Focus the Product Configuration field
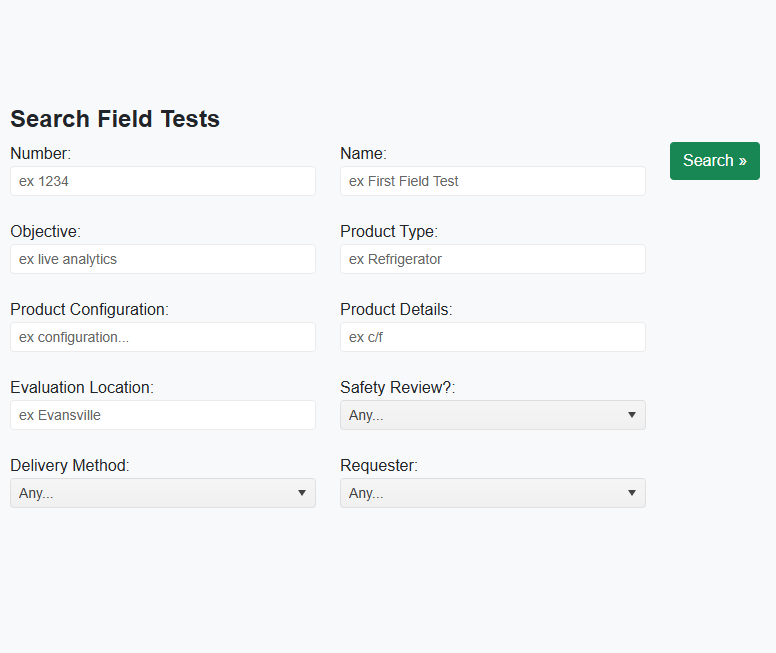The width and height of the screenshot is (776, 653). [x=163, y=337]
